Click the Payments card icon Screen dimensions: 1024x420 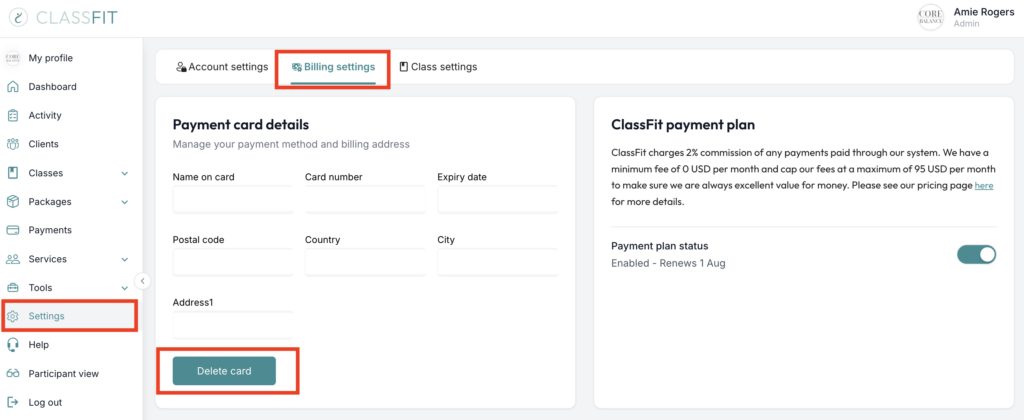tap(12, 231)
